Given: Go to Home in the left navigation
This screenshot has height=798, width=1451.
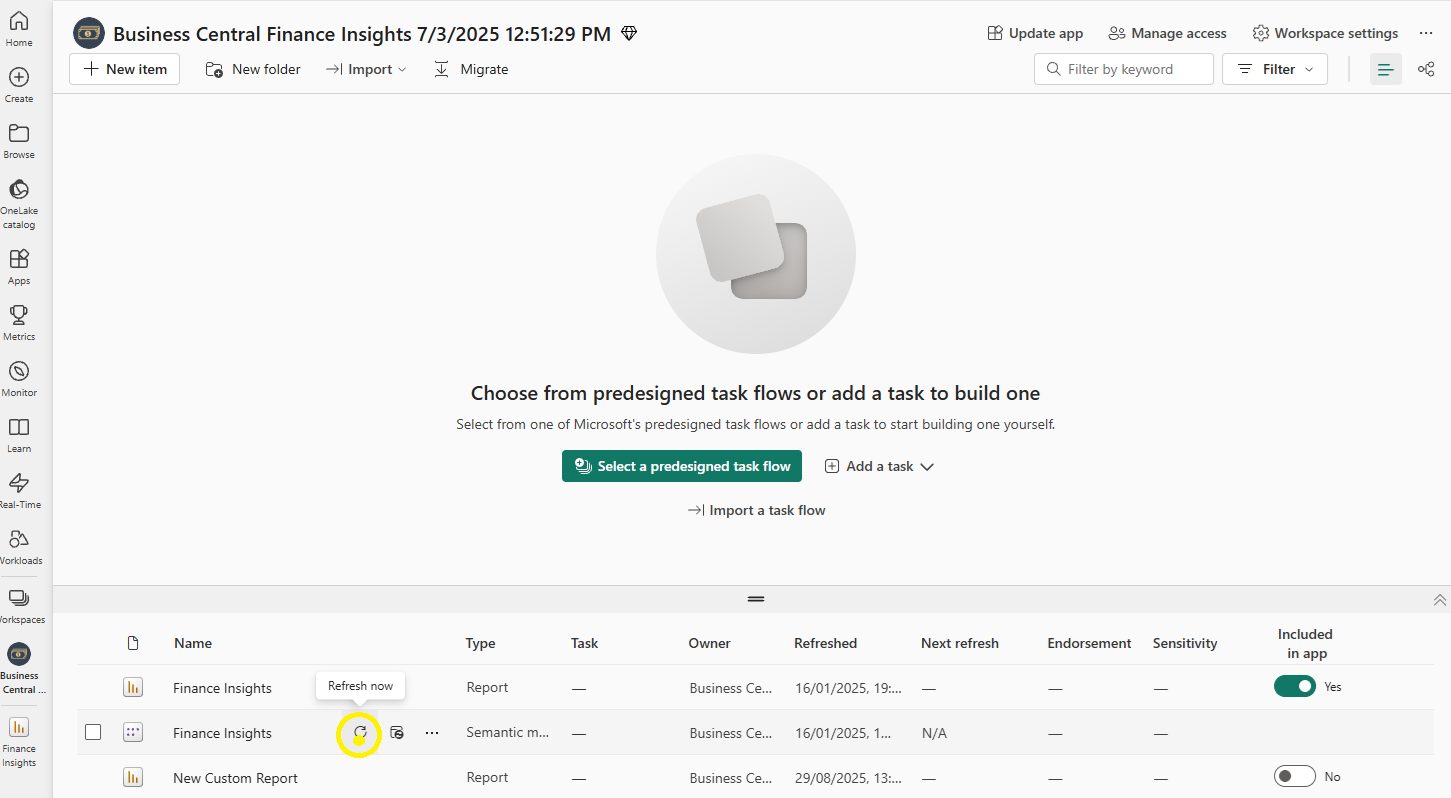Looking at the screenshot, I should point(19,29).
